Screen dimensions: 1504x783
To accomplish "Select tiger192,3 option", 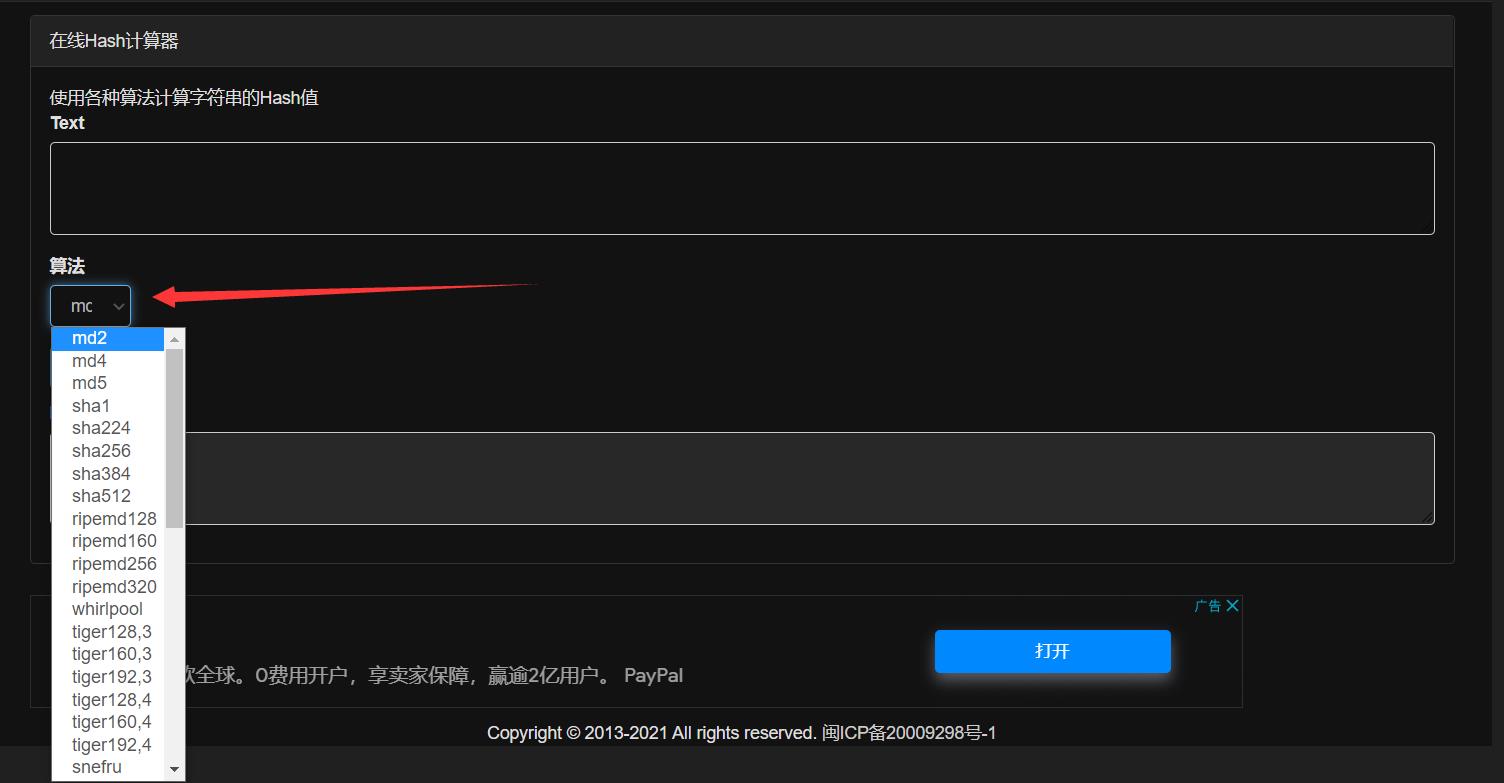I will tap(108, 677).
